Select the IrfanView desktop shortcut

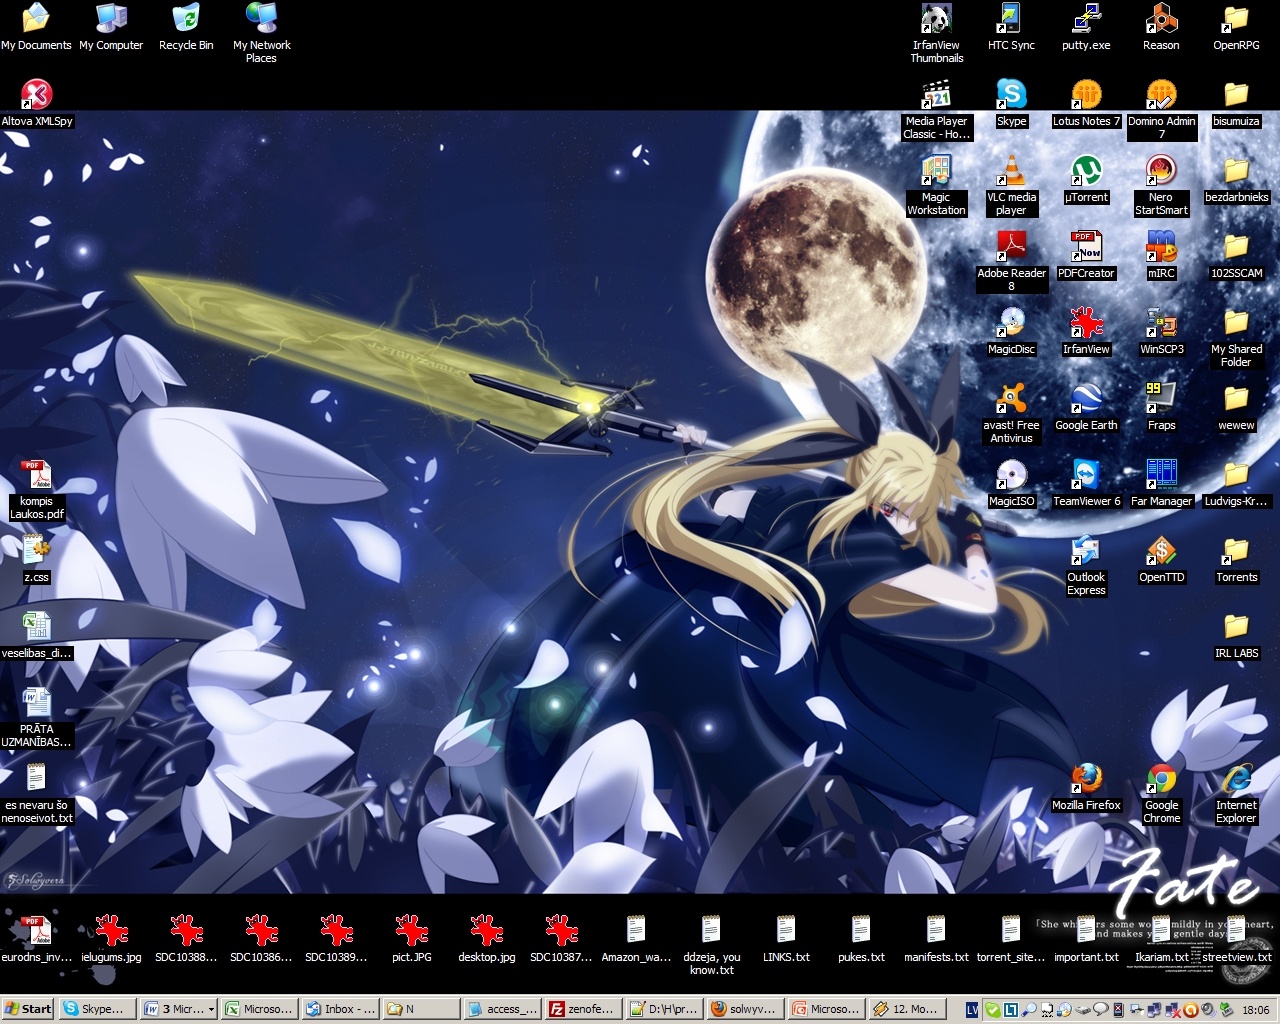(1086, 331)
